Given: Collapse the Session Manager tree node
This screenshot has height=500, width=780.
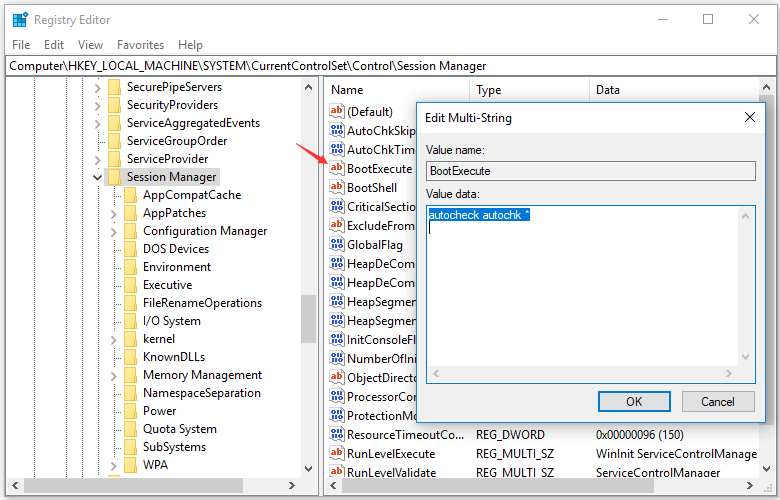Looking at the screenshot, I should 97,177.
